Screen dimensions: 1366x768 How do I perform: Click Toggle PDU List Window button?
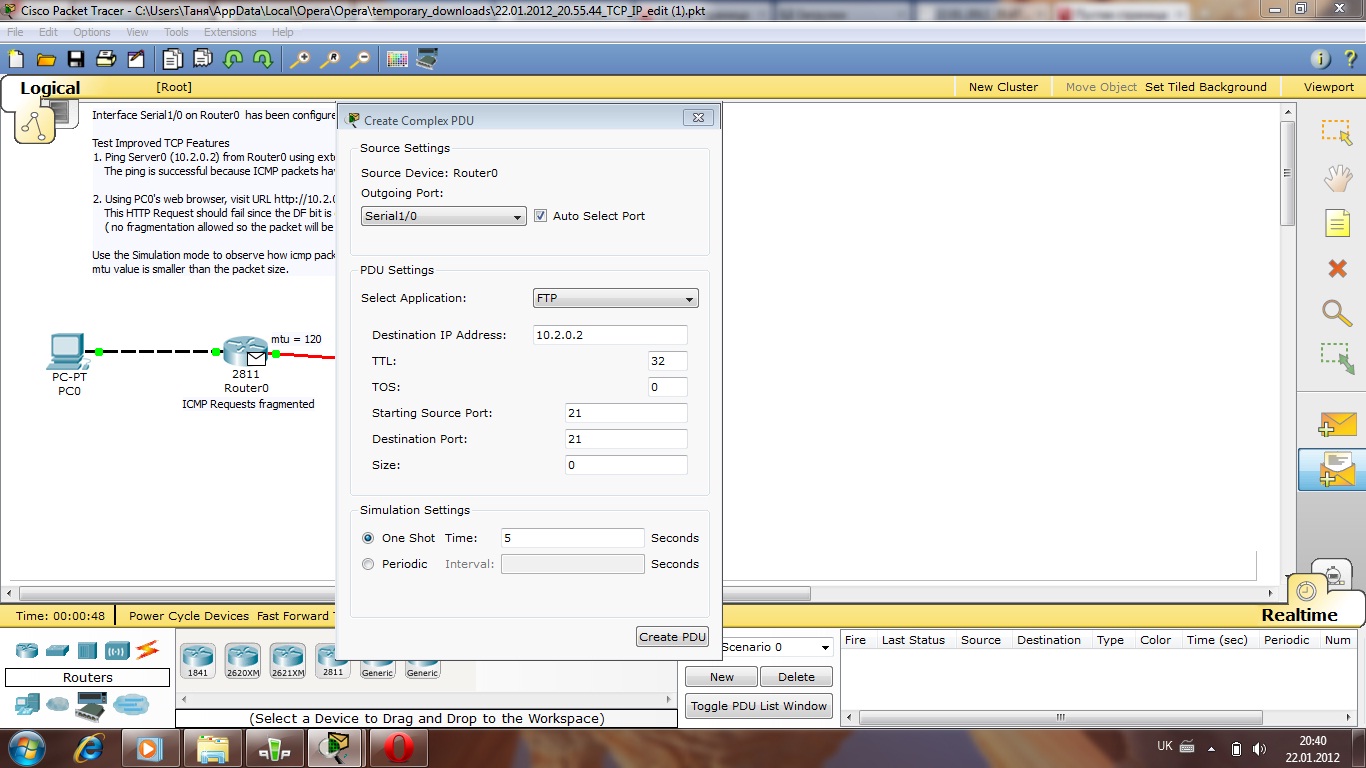click(x=759, y=706)
